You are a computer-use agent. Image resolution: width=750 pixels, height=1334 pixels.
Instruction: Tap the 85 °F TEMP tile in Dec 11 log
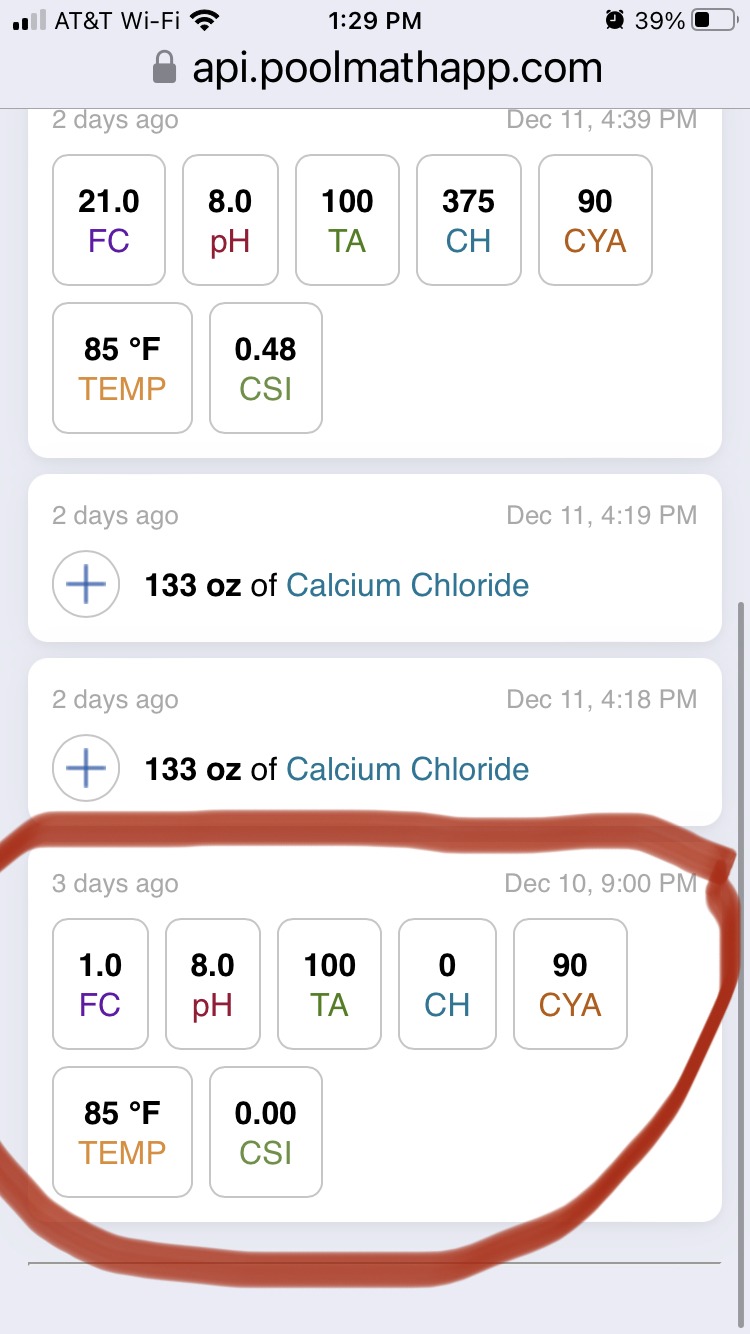point(122,368)
